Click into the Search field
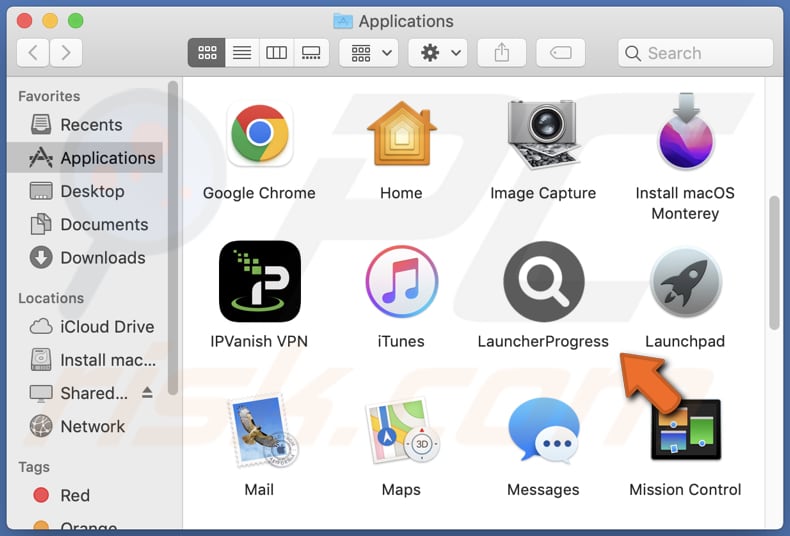Image resolution: width=790 pixels, height=536 pixels. (696, 52)
